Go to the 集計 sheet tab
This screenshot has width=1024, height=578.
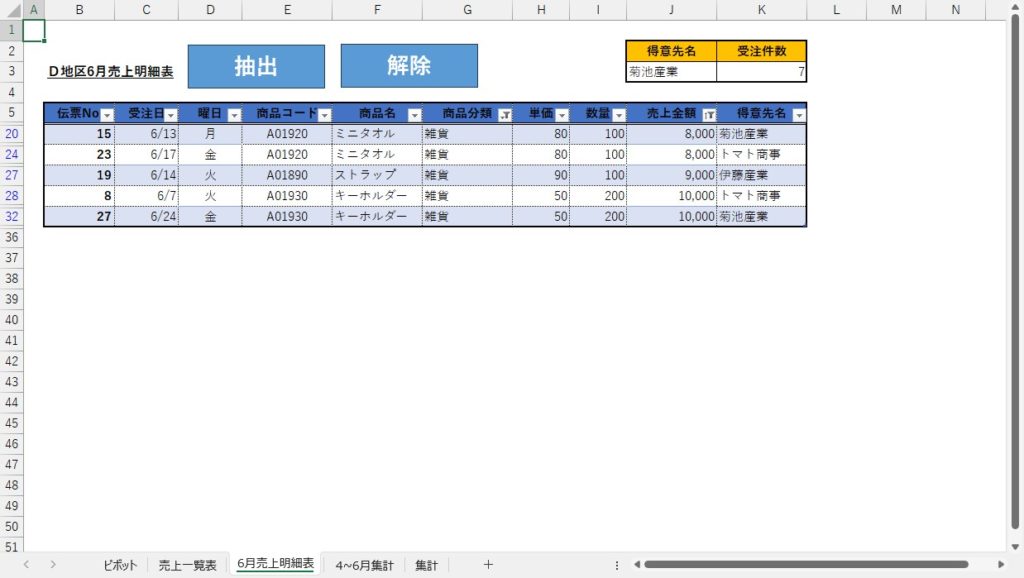(426, 565)
